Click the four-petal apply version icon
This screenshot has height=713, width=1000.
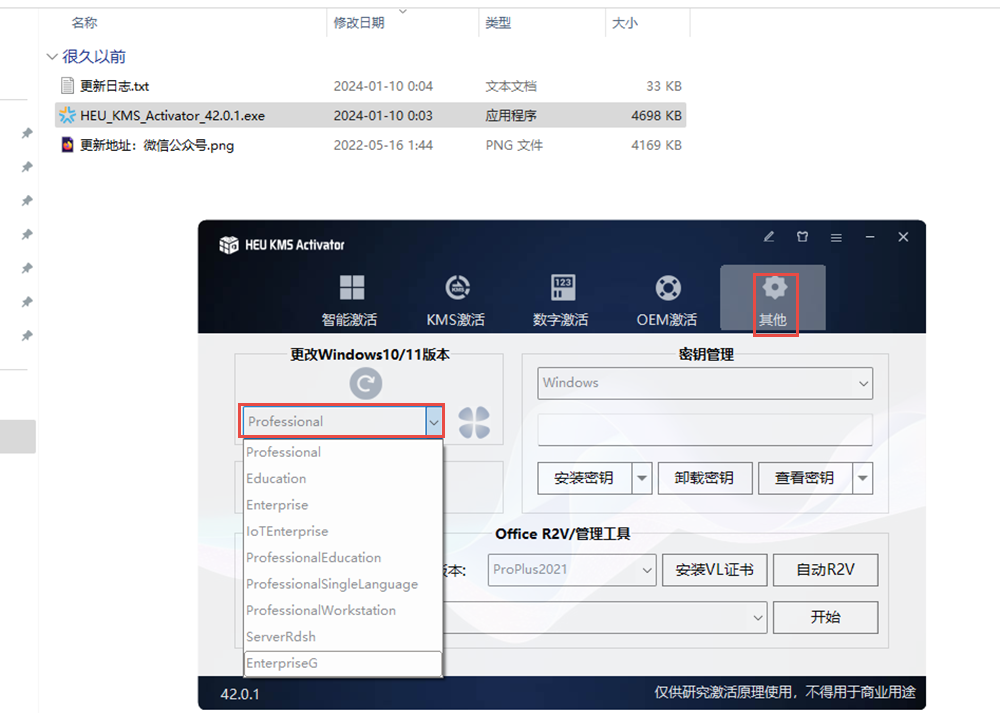click(474, 422)
